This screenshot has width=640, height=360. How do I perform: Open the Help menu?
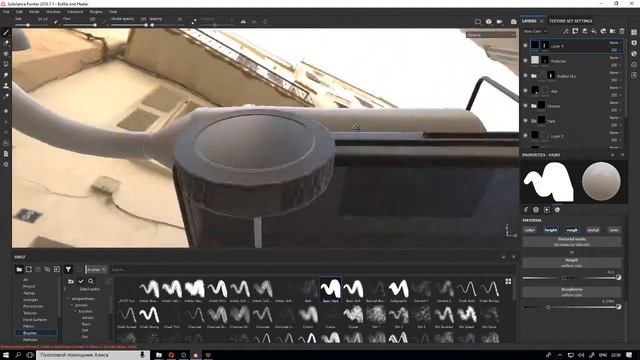pyautogui.click(x=113, y=12)
